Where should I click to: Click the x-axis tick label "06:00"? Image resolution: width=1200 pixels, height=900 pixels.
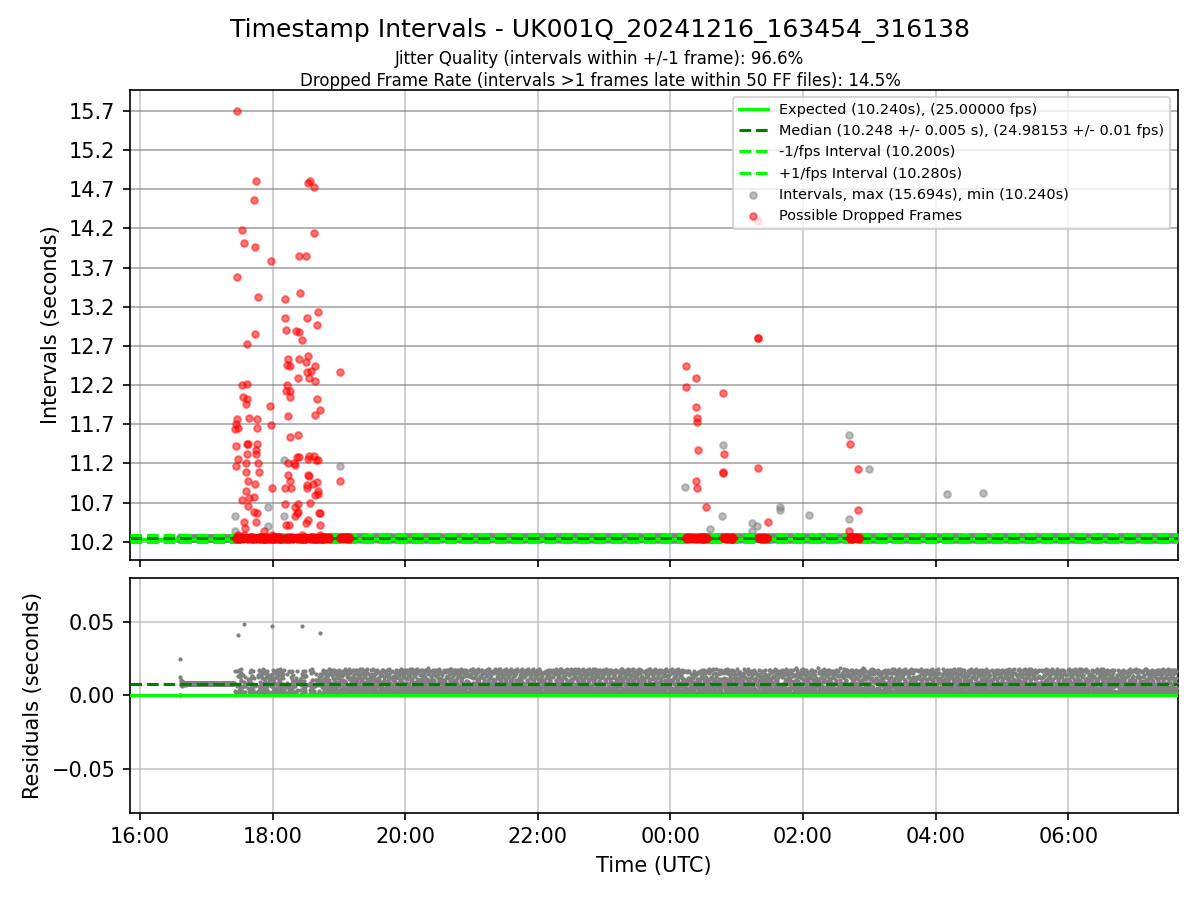(x=1068, y=836)
